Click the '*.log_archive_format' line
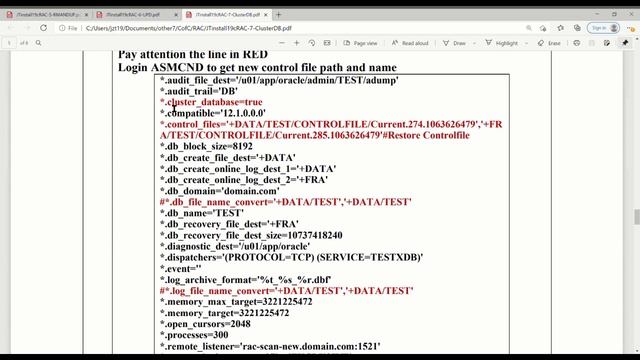 (x=245, y=280)
